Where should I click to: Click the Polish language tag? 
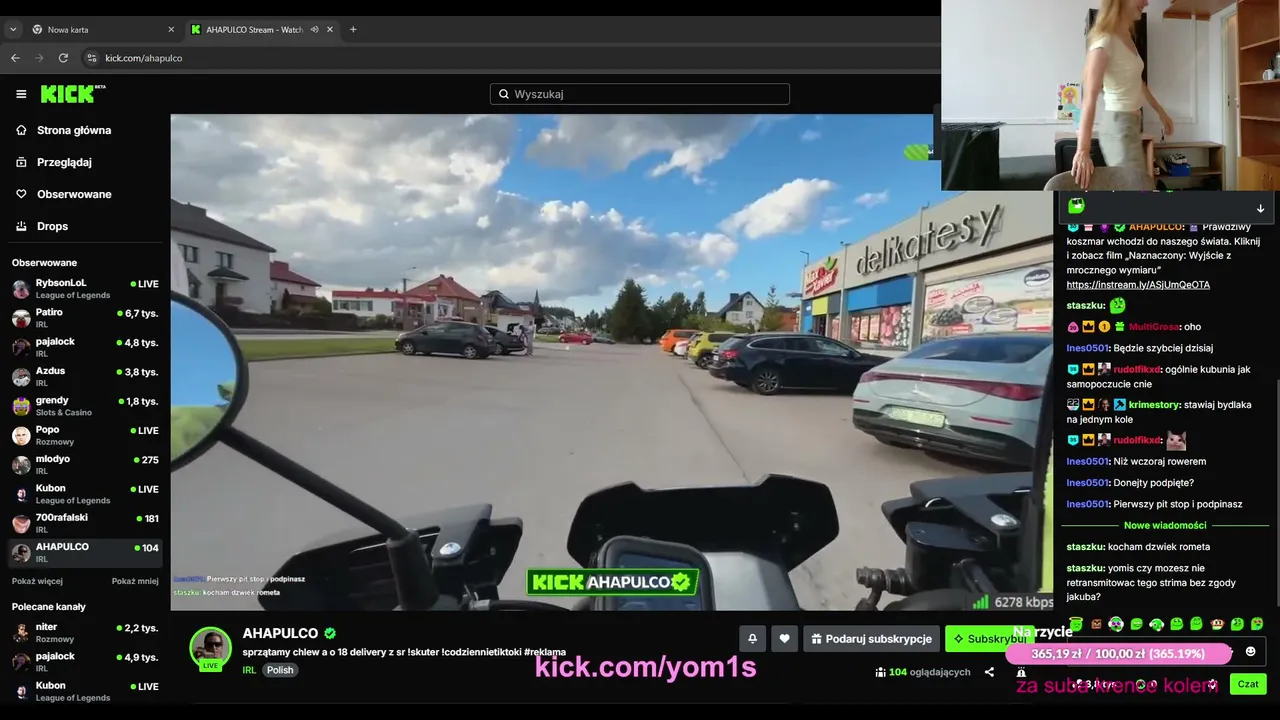point(280,670)
